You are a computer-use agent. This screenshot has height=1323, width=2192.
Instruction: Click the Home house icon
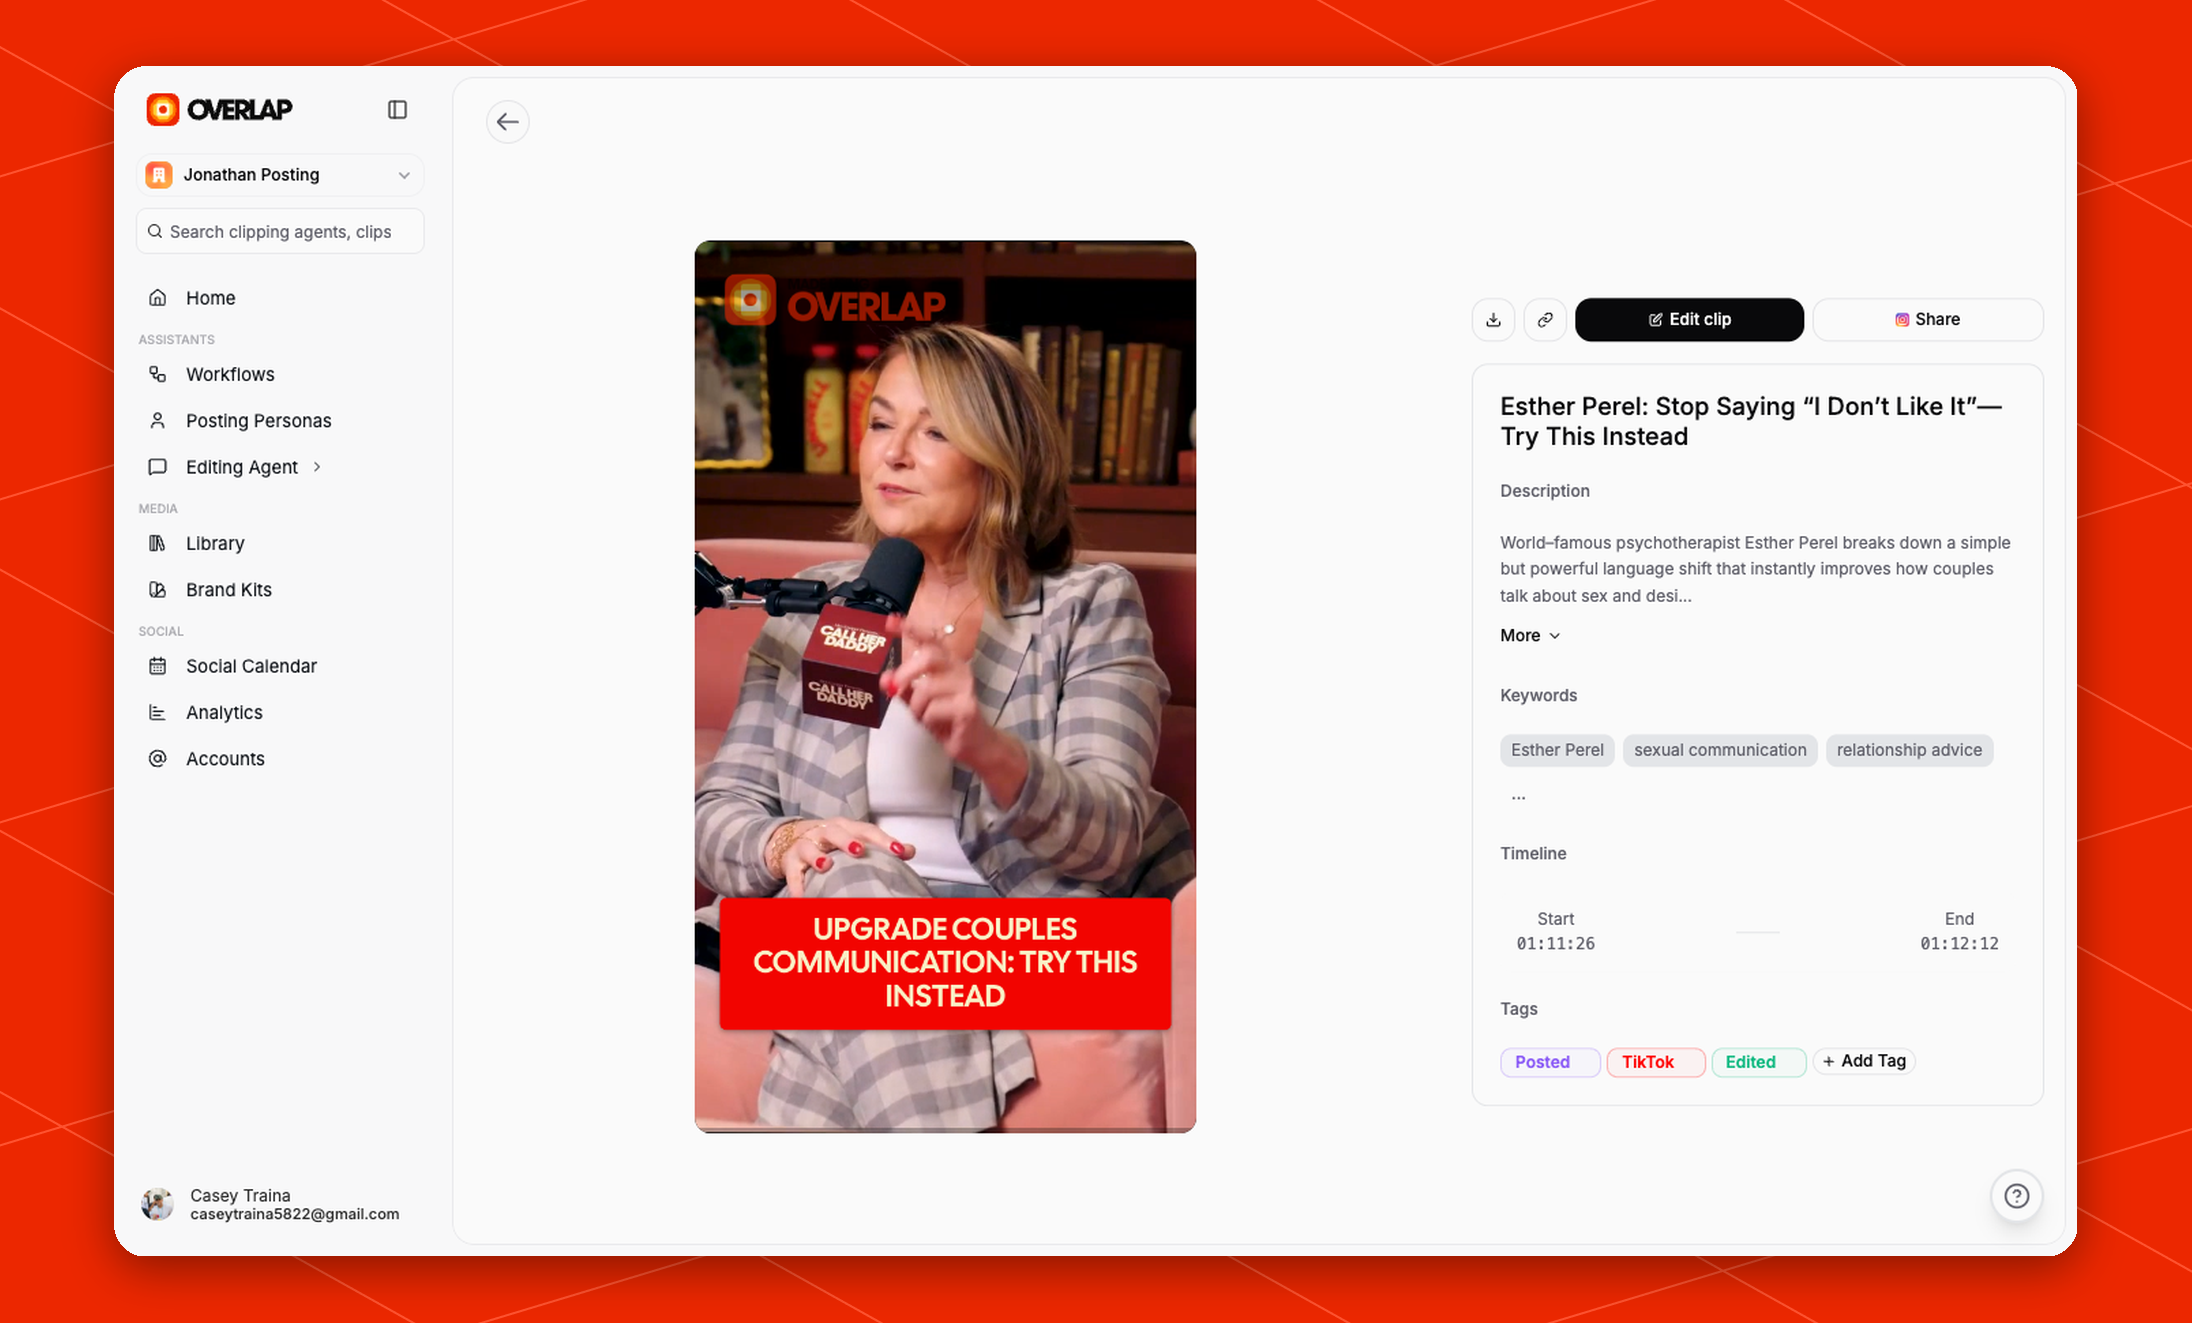pos(158,298)
